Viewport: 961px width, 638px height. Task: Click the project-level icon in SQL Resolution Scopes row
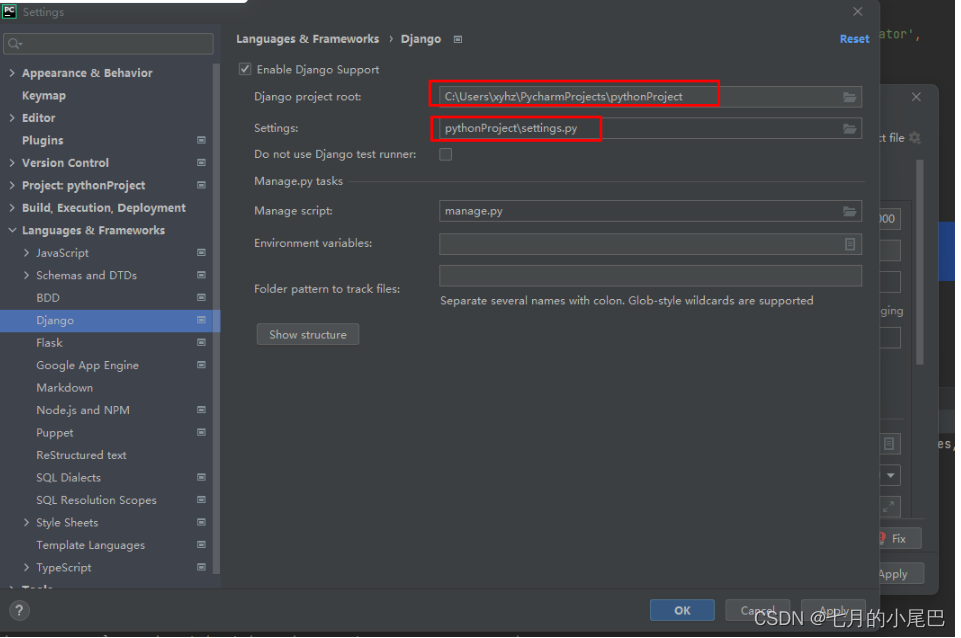[201, 499]
